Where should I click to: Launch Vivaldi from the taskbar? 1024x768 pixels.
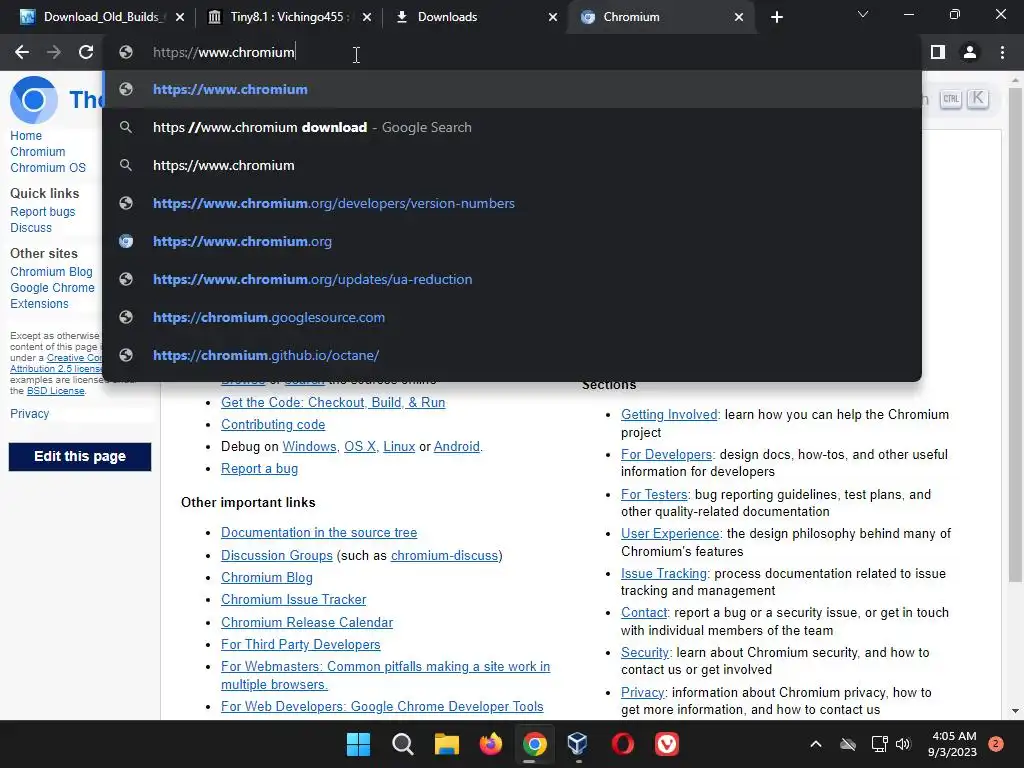667,744
